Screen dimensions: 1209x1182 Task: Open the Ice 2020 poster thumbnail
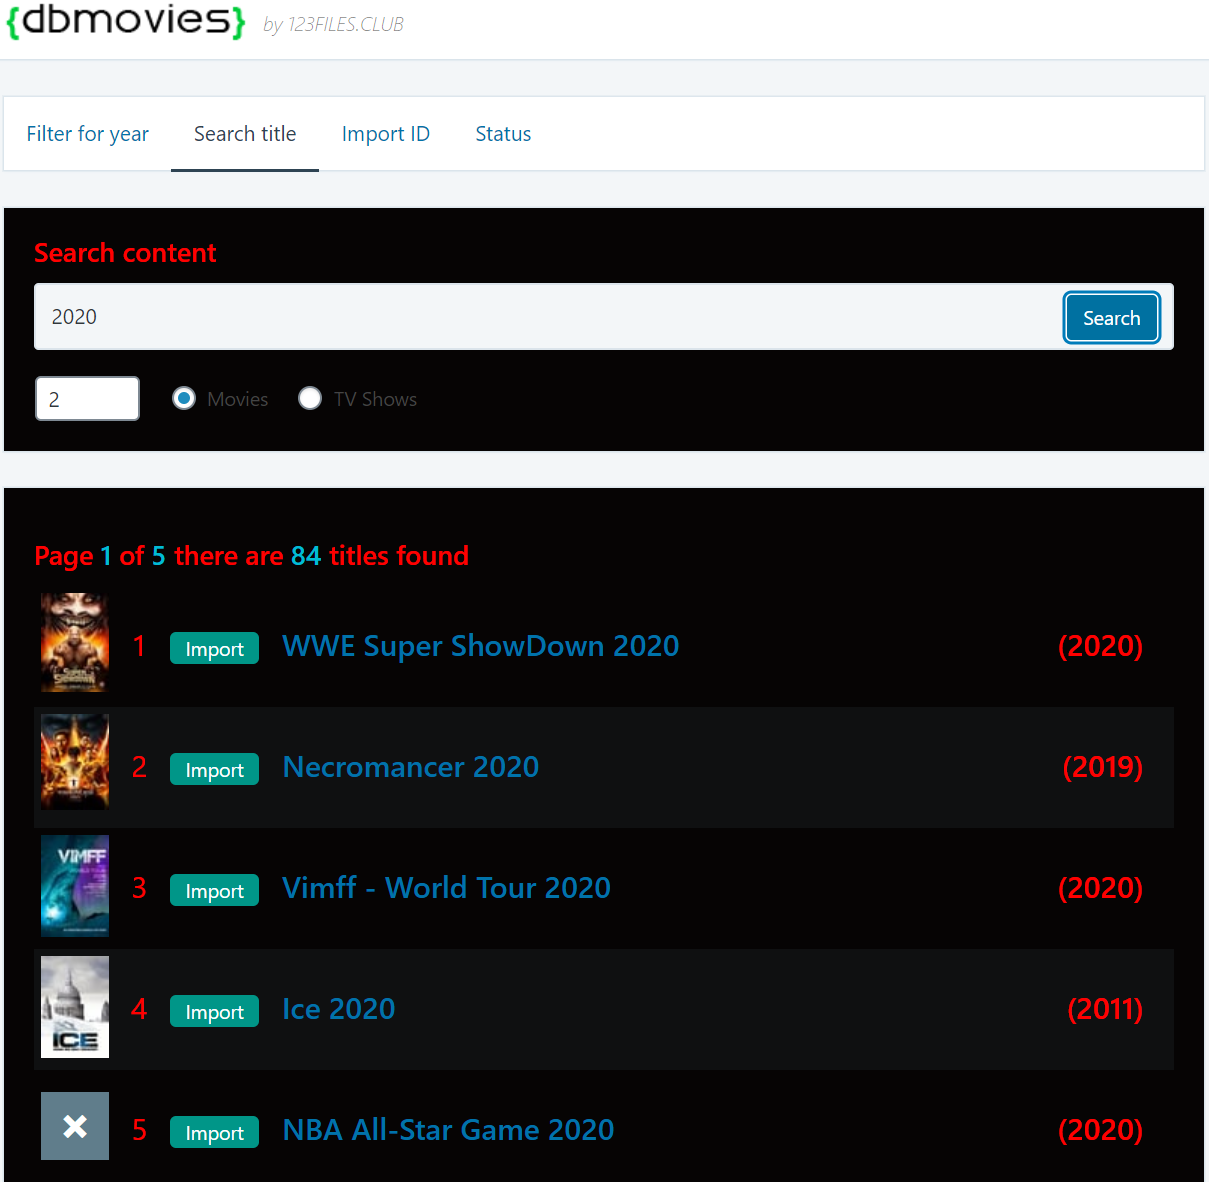coord(75,1007)
